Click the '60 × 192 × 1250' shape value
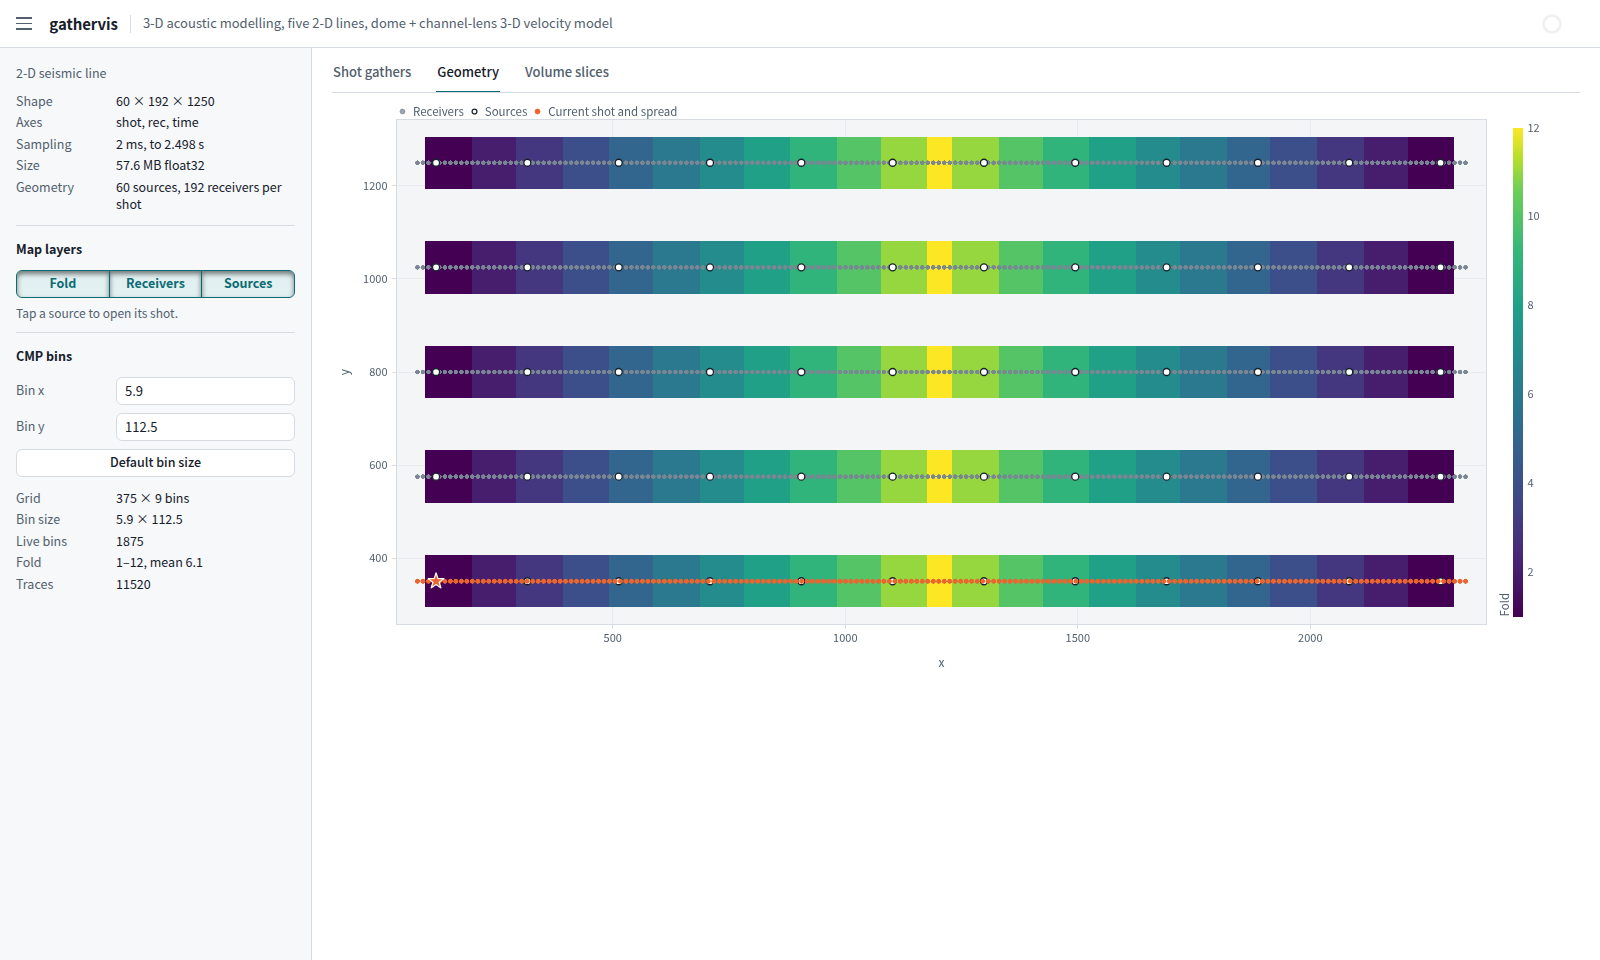This screenshot has height=960, width=1600. [x=165, y=102]
